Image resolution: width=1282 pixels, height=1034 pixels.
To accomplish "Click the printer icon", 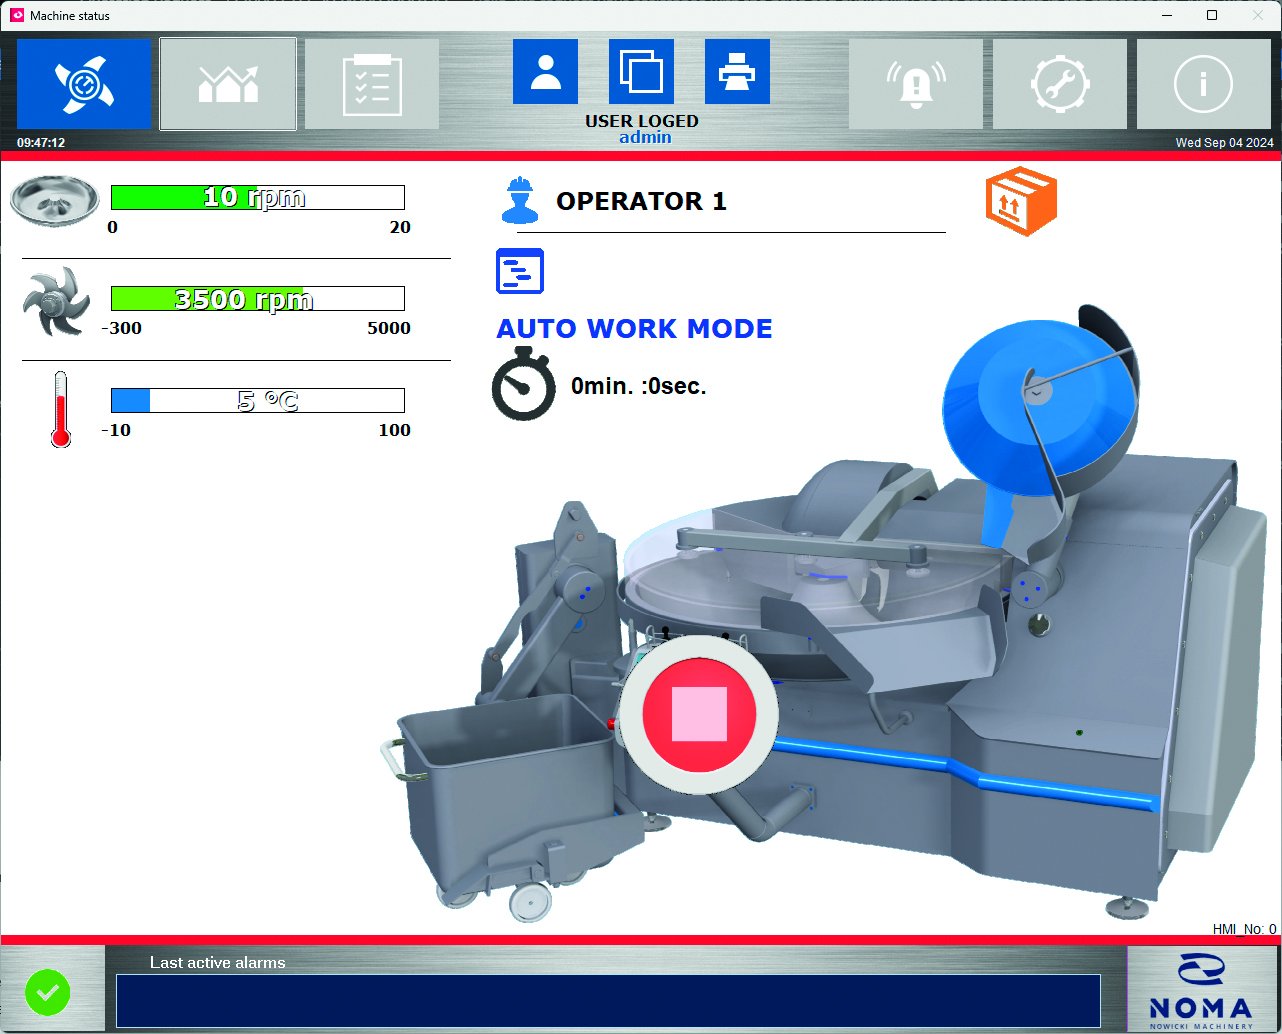I will (x=737, y=72).
